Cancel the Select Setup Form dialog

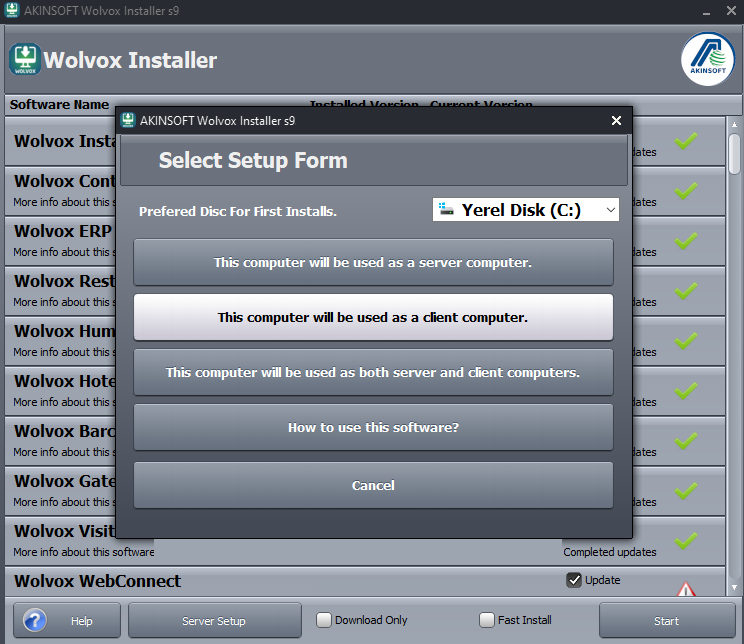(x=373, y=485)
